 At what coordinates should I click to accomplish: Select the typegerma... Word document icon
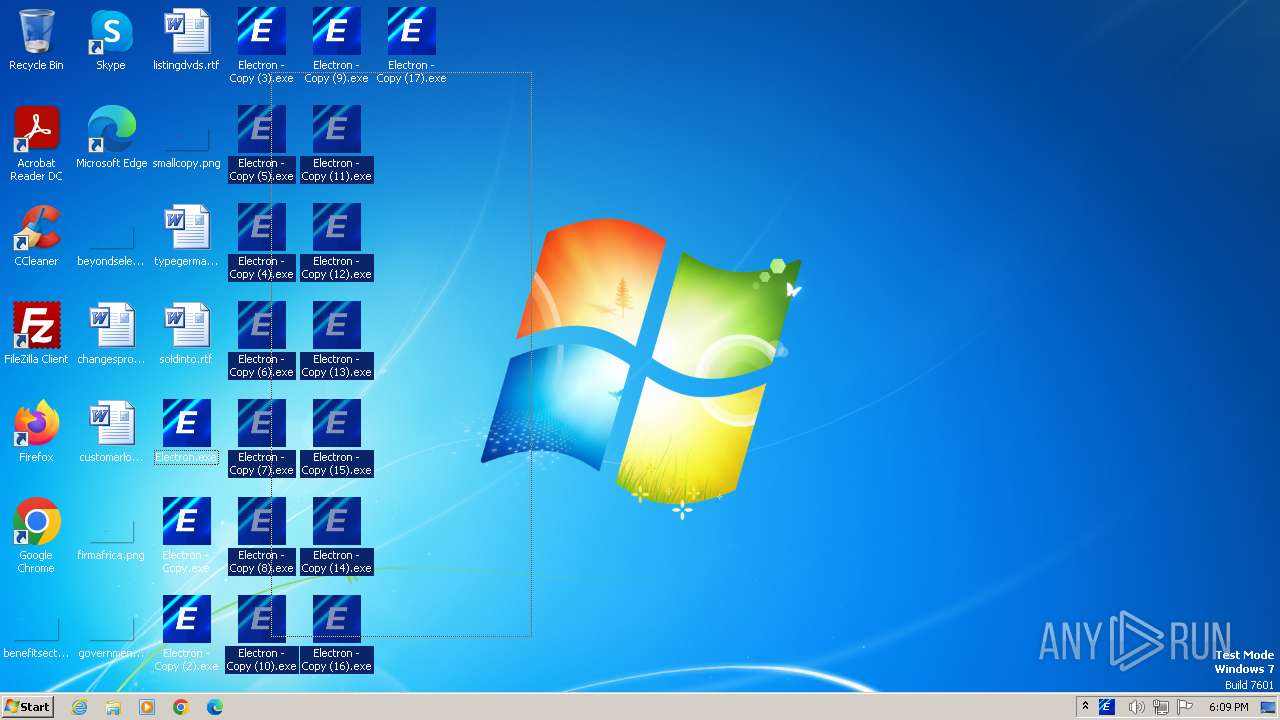pos(186,236)
